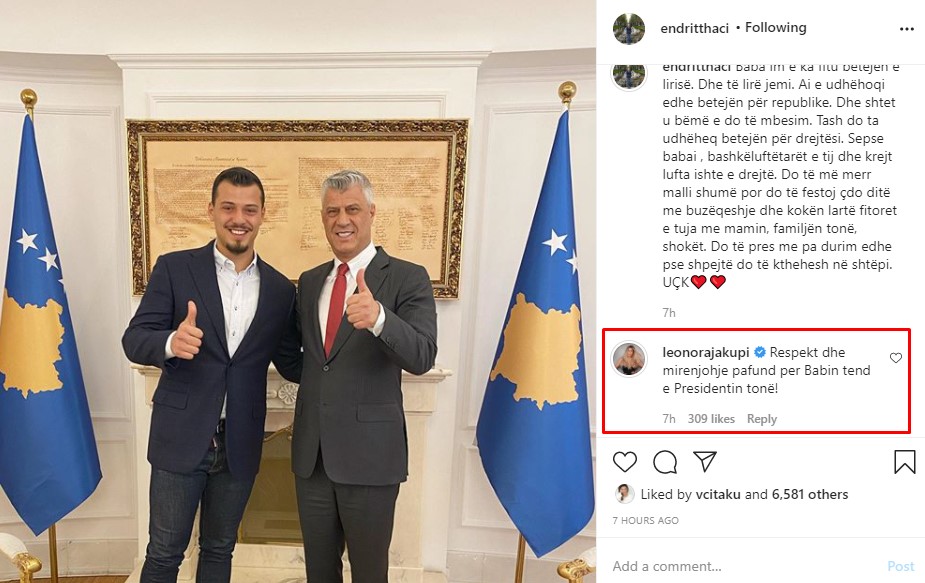Like the post with the heart icon
The width and height of the screenshot is (925, 583).
click(x=625, y=461)
